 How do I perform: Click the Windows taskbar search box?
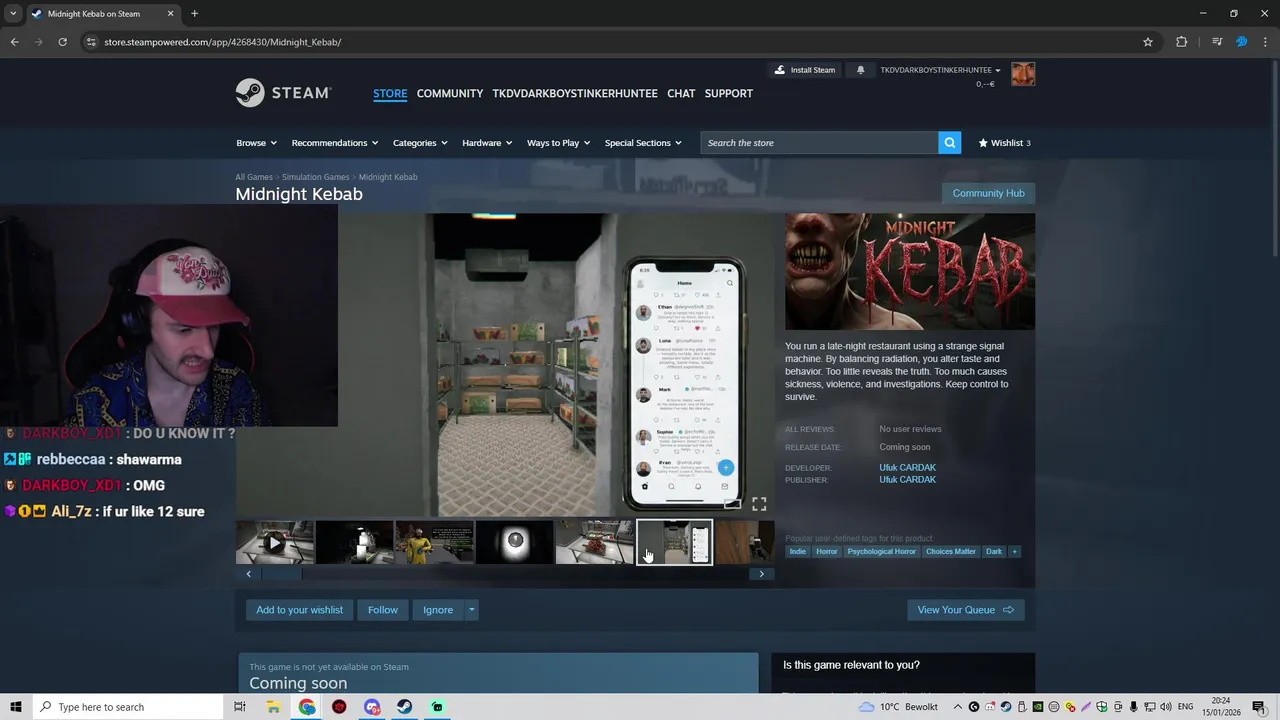129,707
